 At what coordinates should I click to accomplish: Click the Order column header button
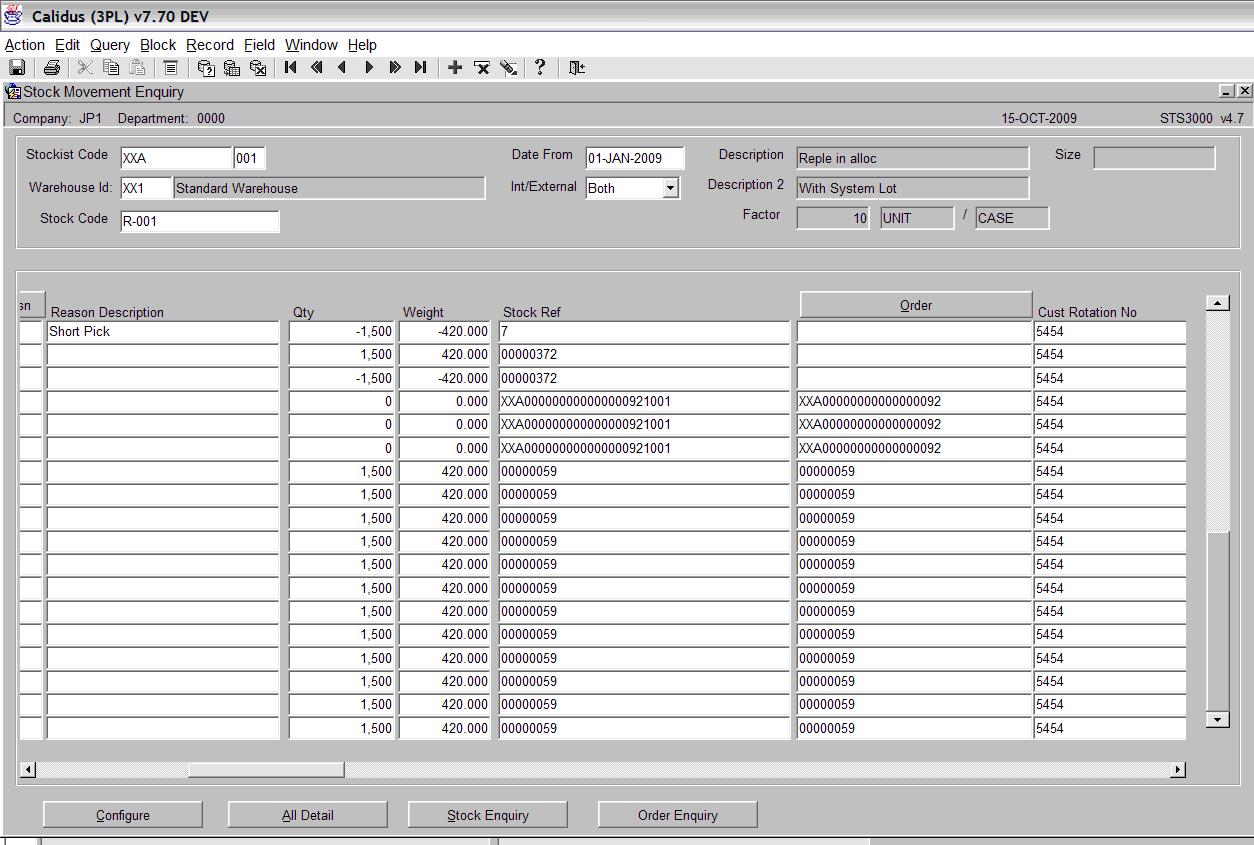(x=916, y=305)
